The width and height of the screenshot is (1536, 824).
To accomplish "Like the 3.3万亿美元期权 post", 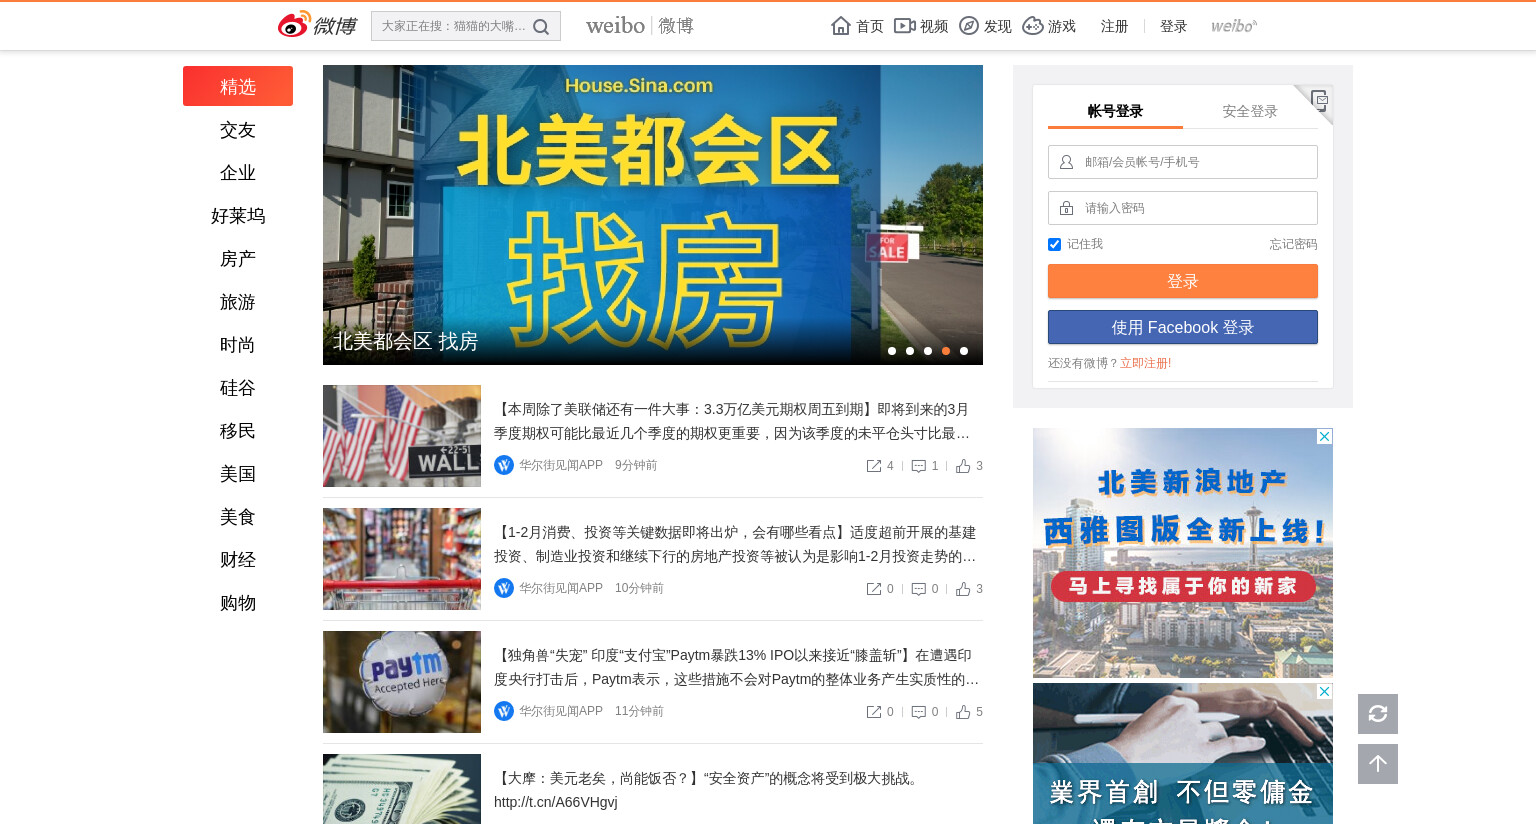I will click(963, 466).
